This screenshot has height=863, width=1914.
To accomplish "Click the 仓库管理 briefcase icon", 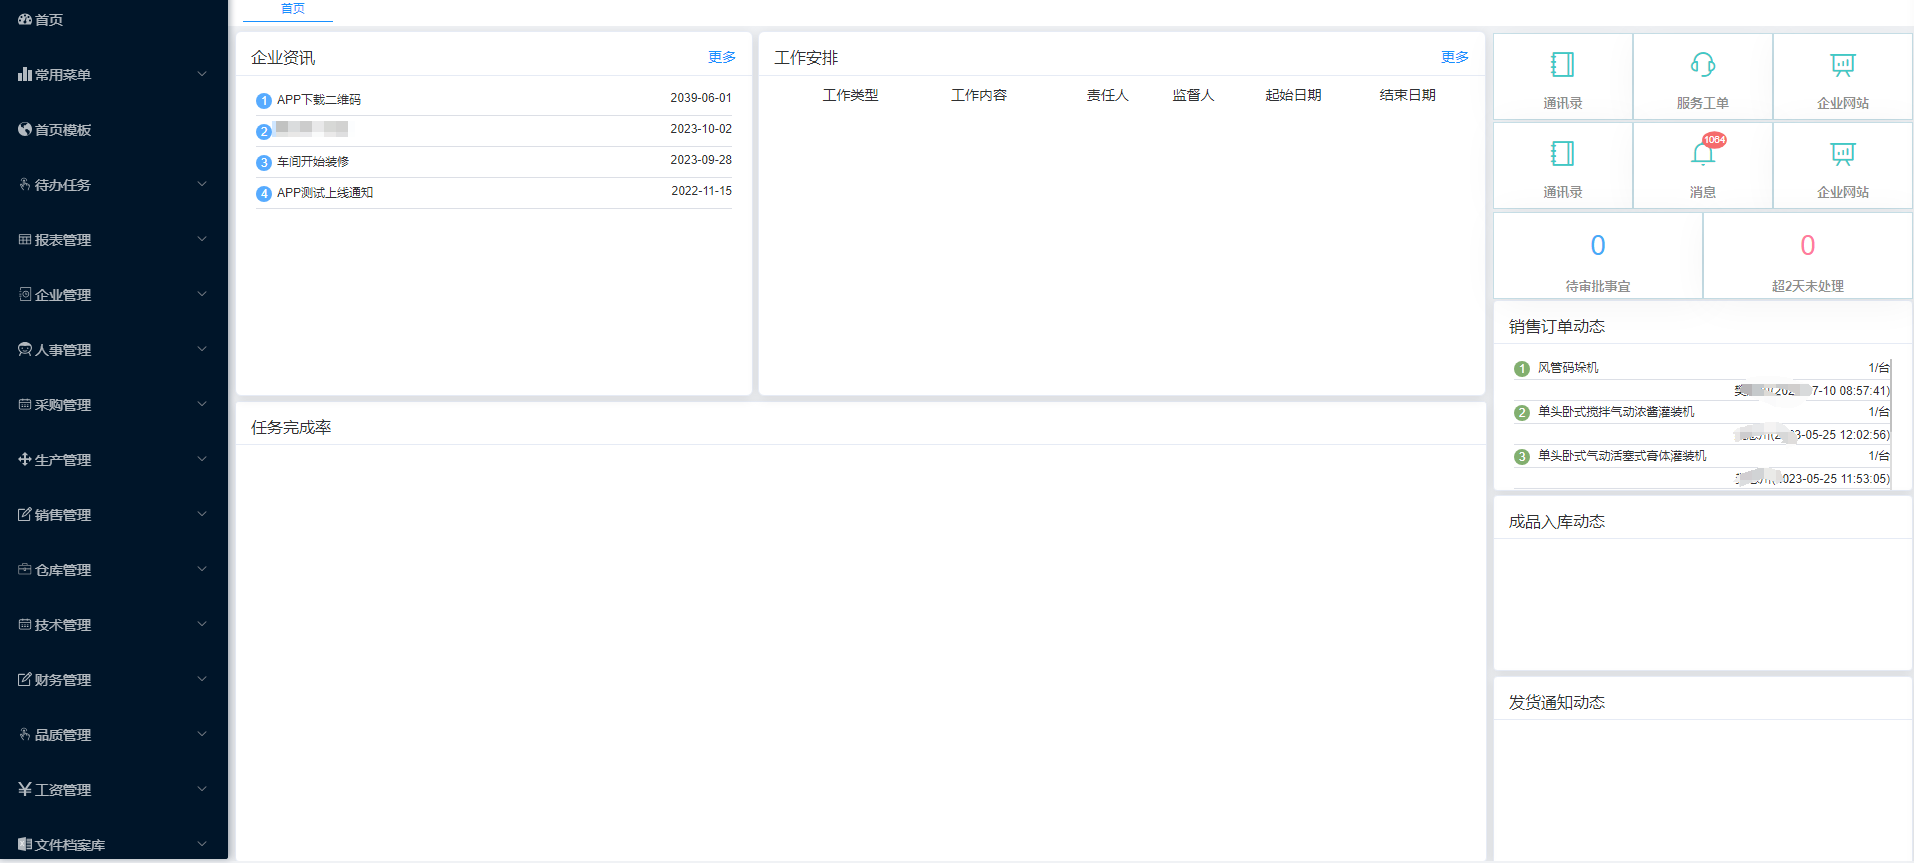I will tap(25, 569).
